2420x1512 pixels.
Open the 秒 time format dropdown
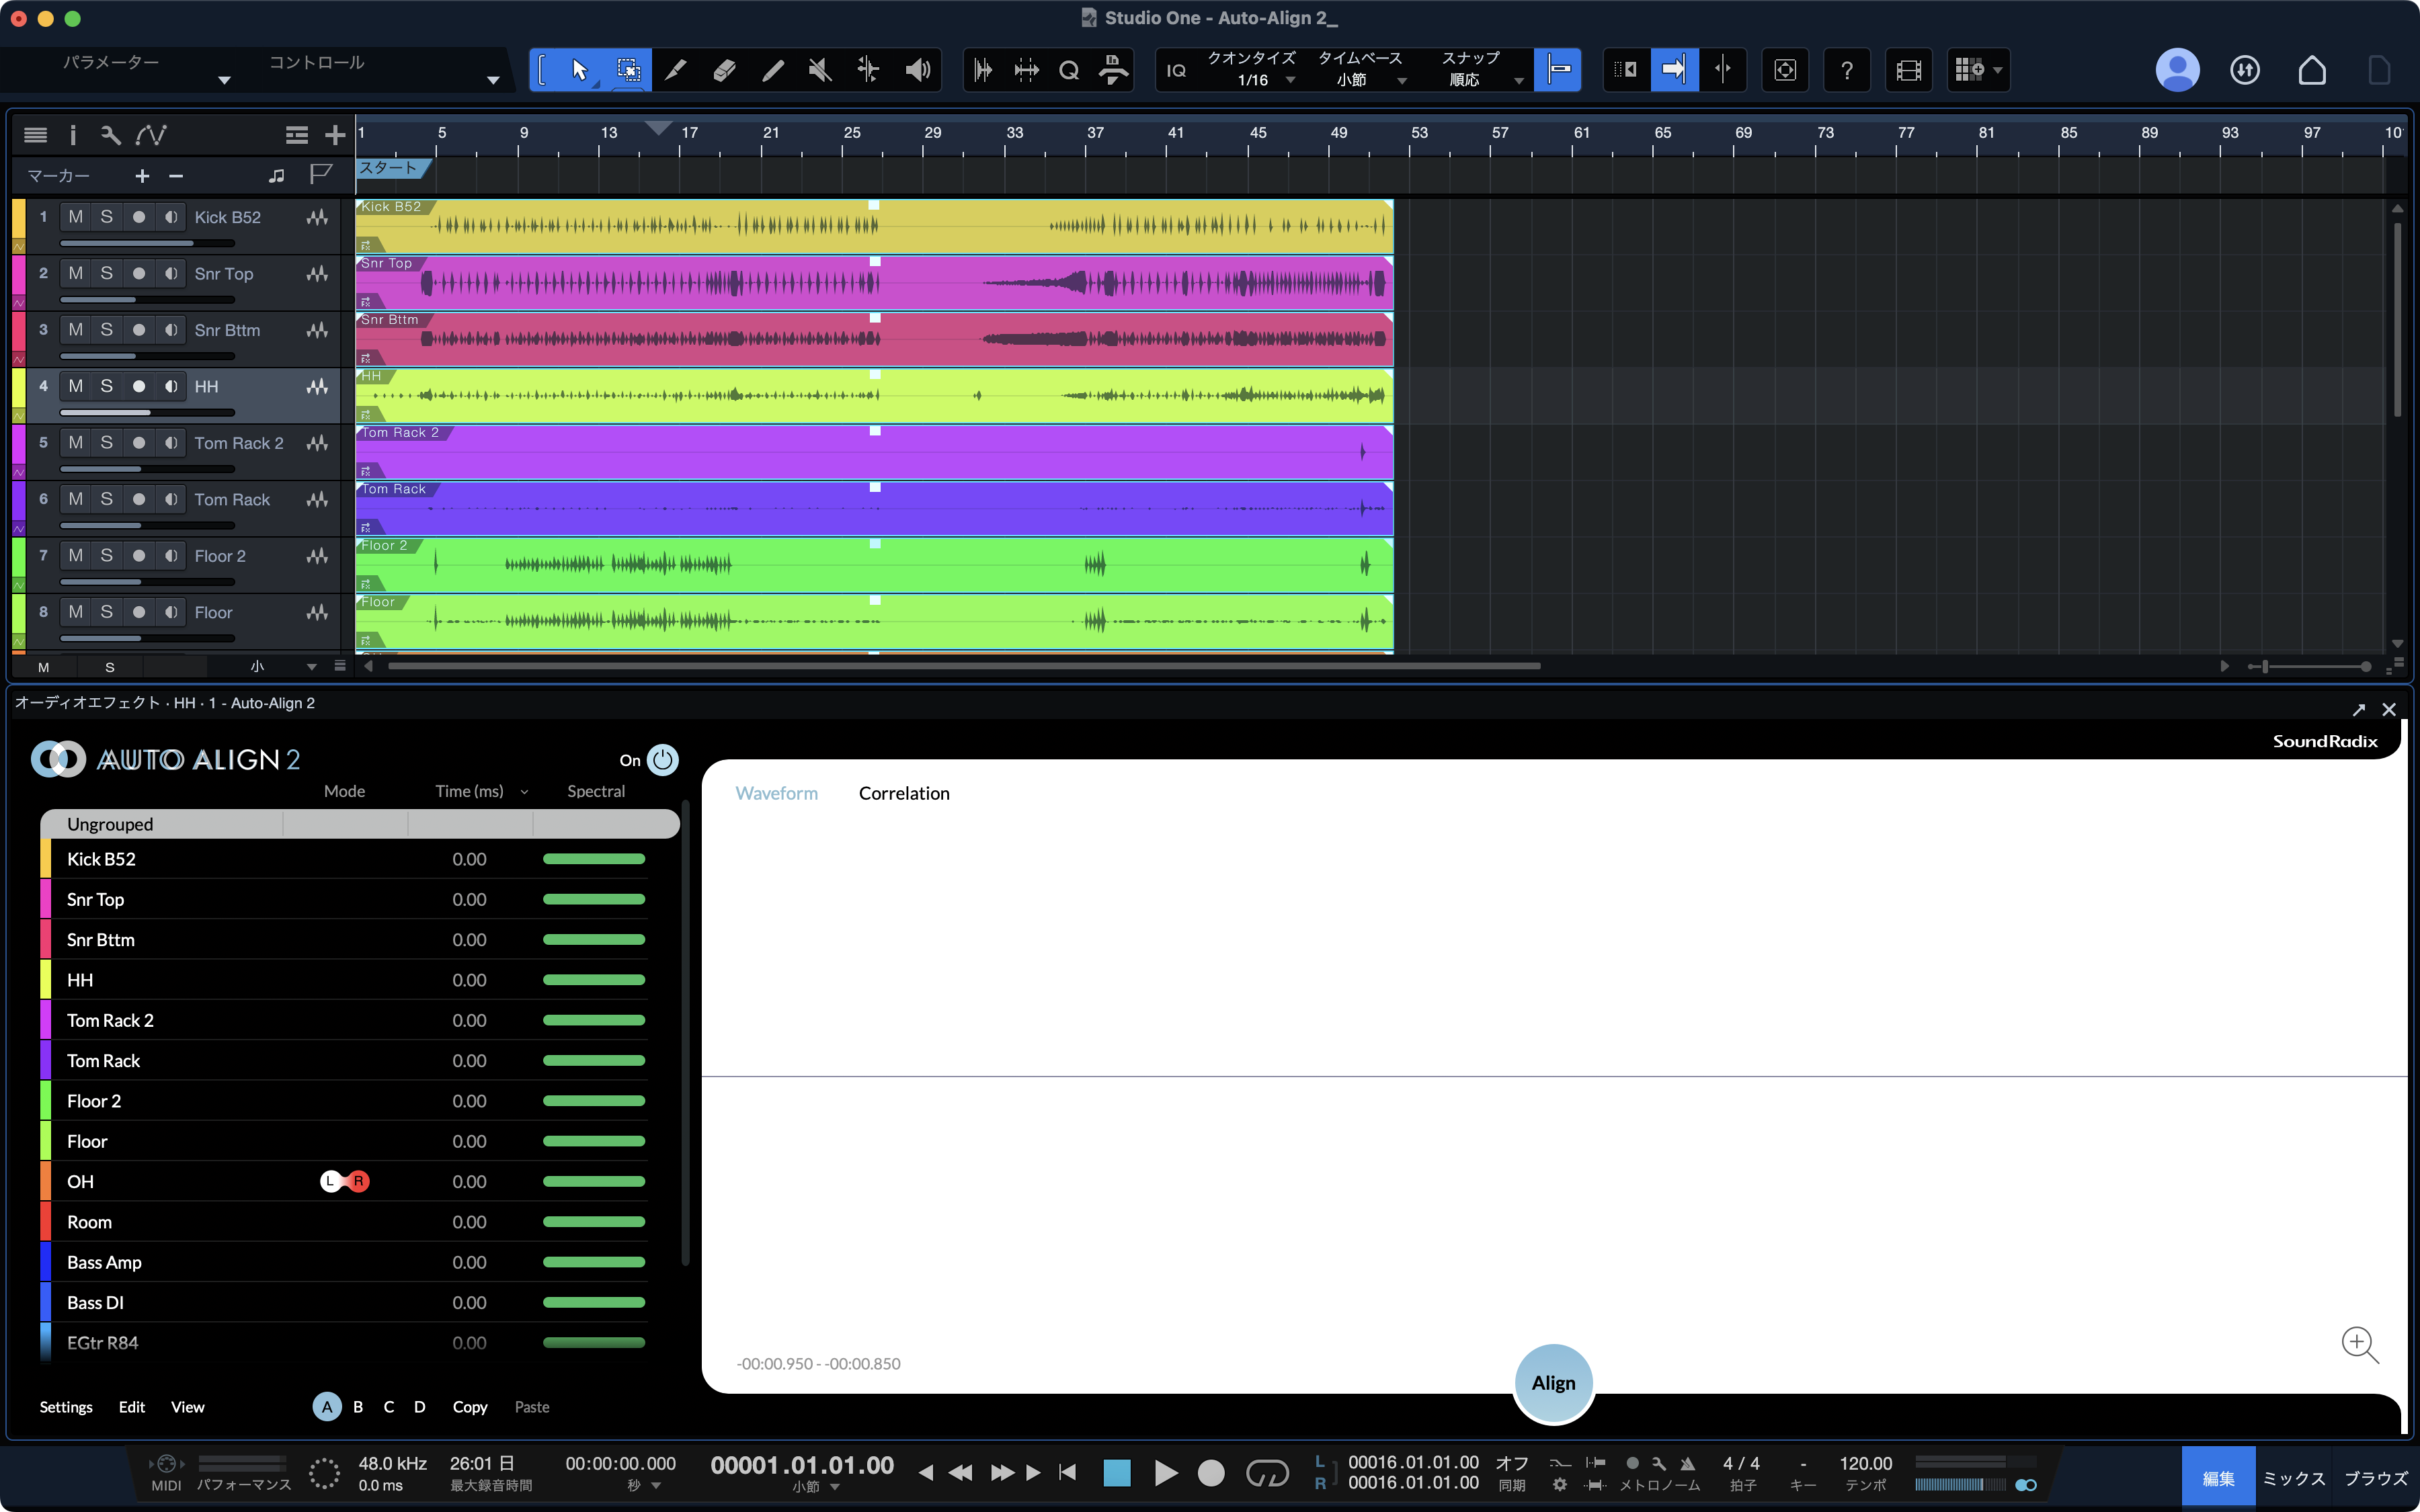tap(656, 1486)
